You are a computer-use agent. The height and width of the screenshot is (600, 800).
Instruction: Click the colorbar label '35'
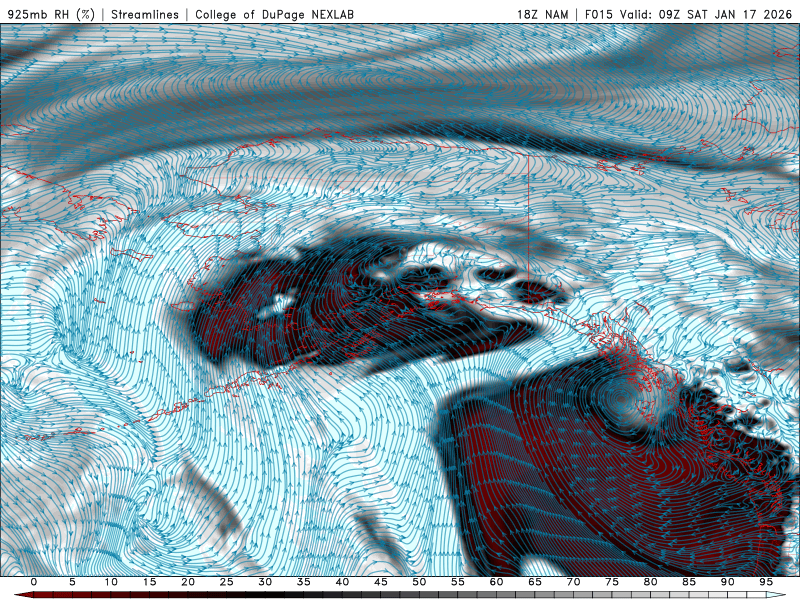304,582
